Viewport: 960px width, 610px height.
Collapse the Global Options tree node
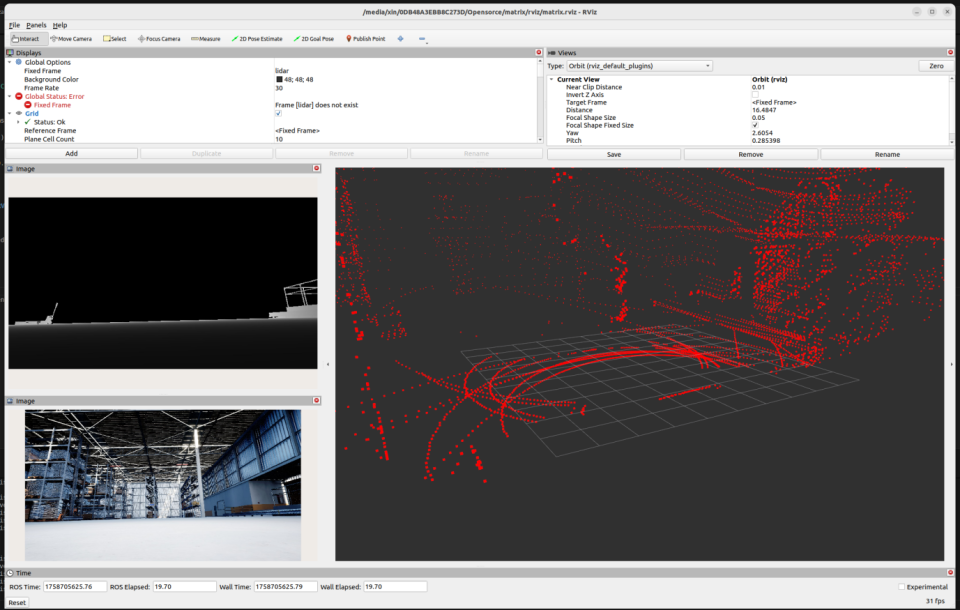9,62
